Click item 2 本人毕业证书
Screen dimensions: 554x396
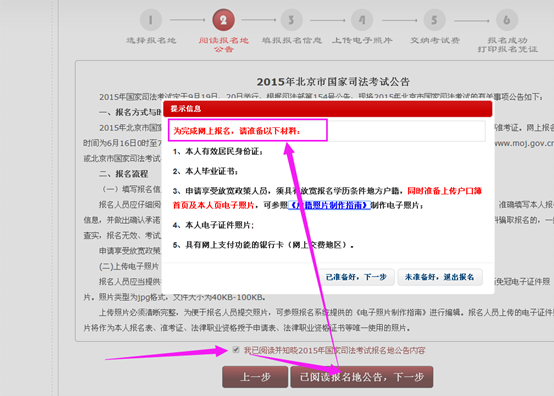205,171
